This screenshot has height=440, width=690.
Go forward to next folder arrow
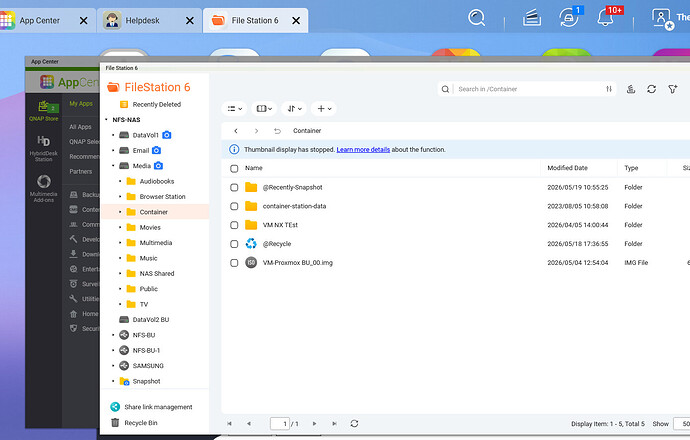256,131
